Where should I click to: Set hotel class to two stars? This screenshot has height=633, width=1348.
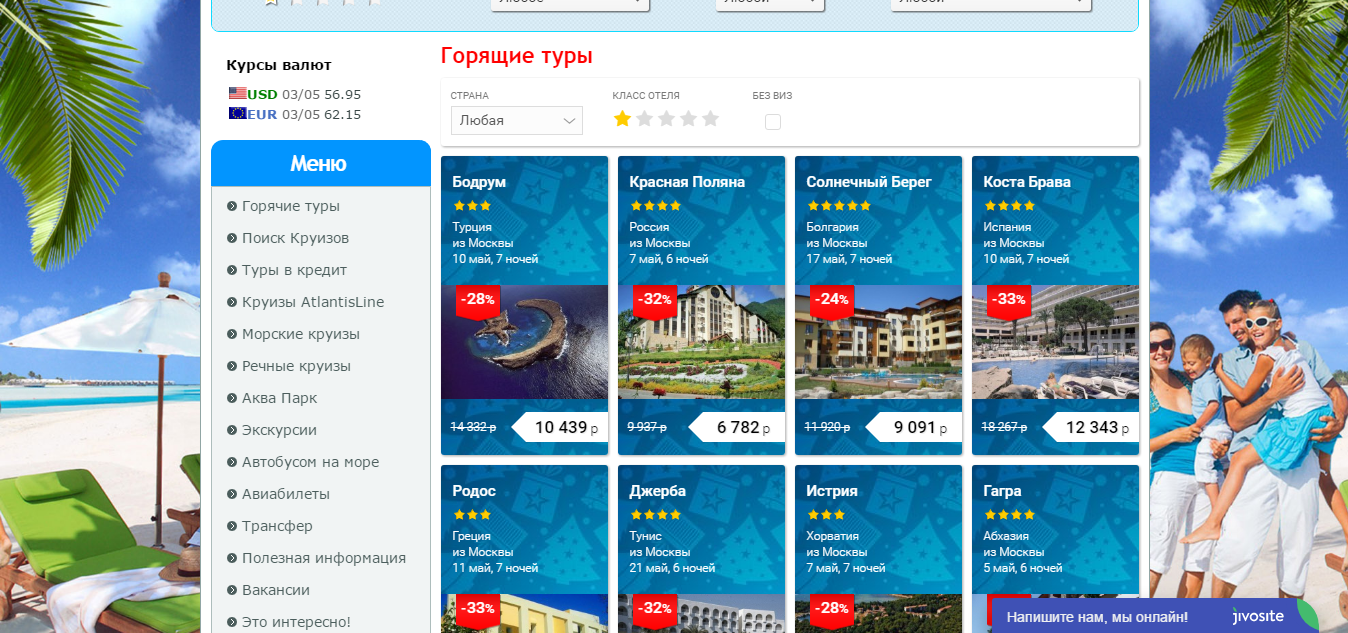pos(644,119)
